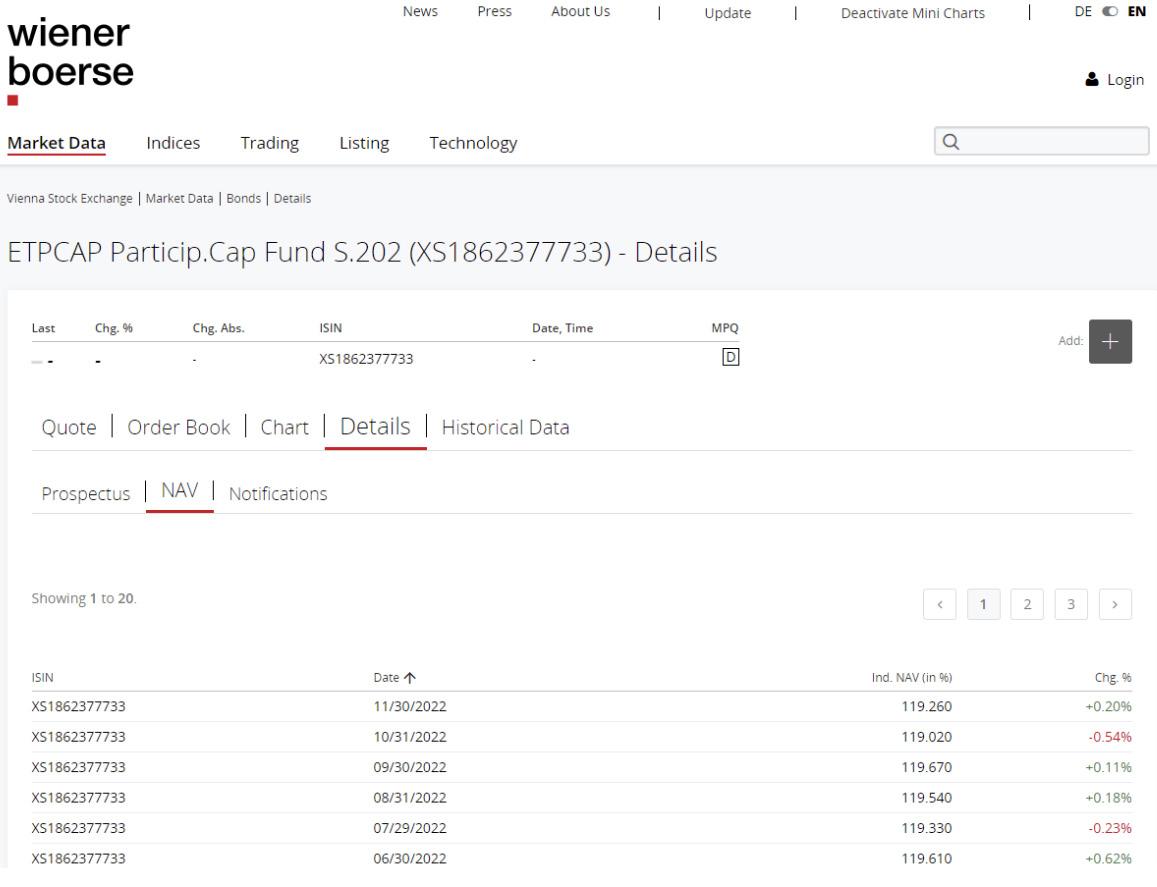Open Indices menu
1157x887 pixels.
point(173,143)
